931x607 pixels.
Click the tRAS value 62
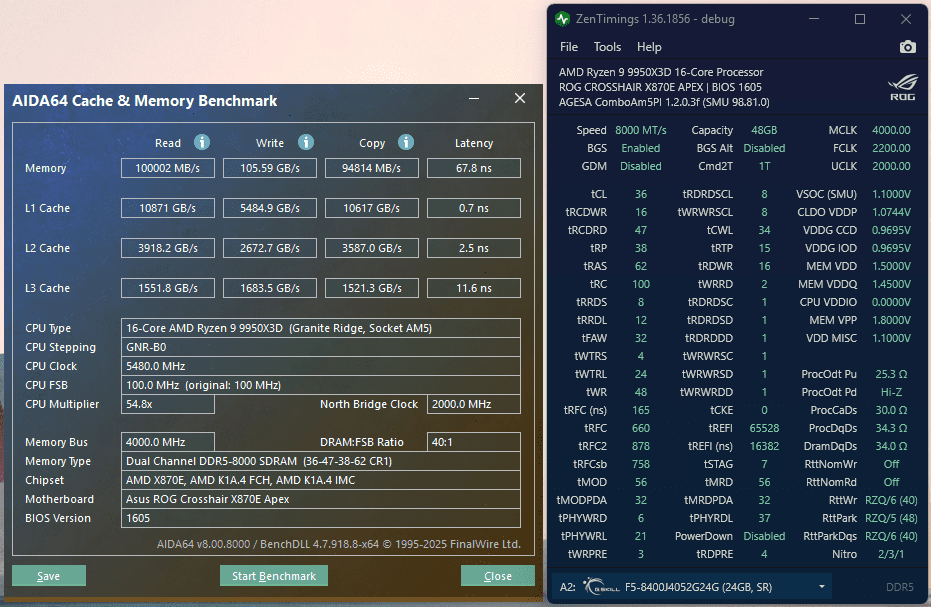coord(641,266)
